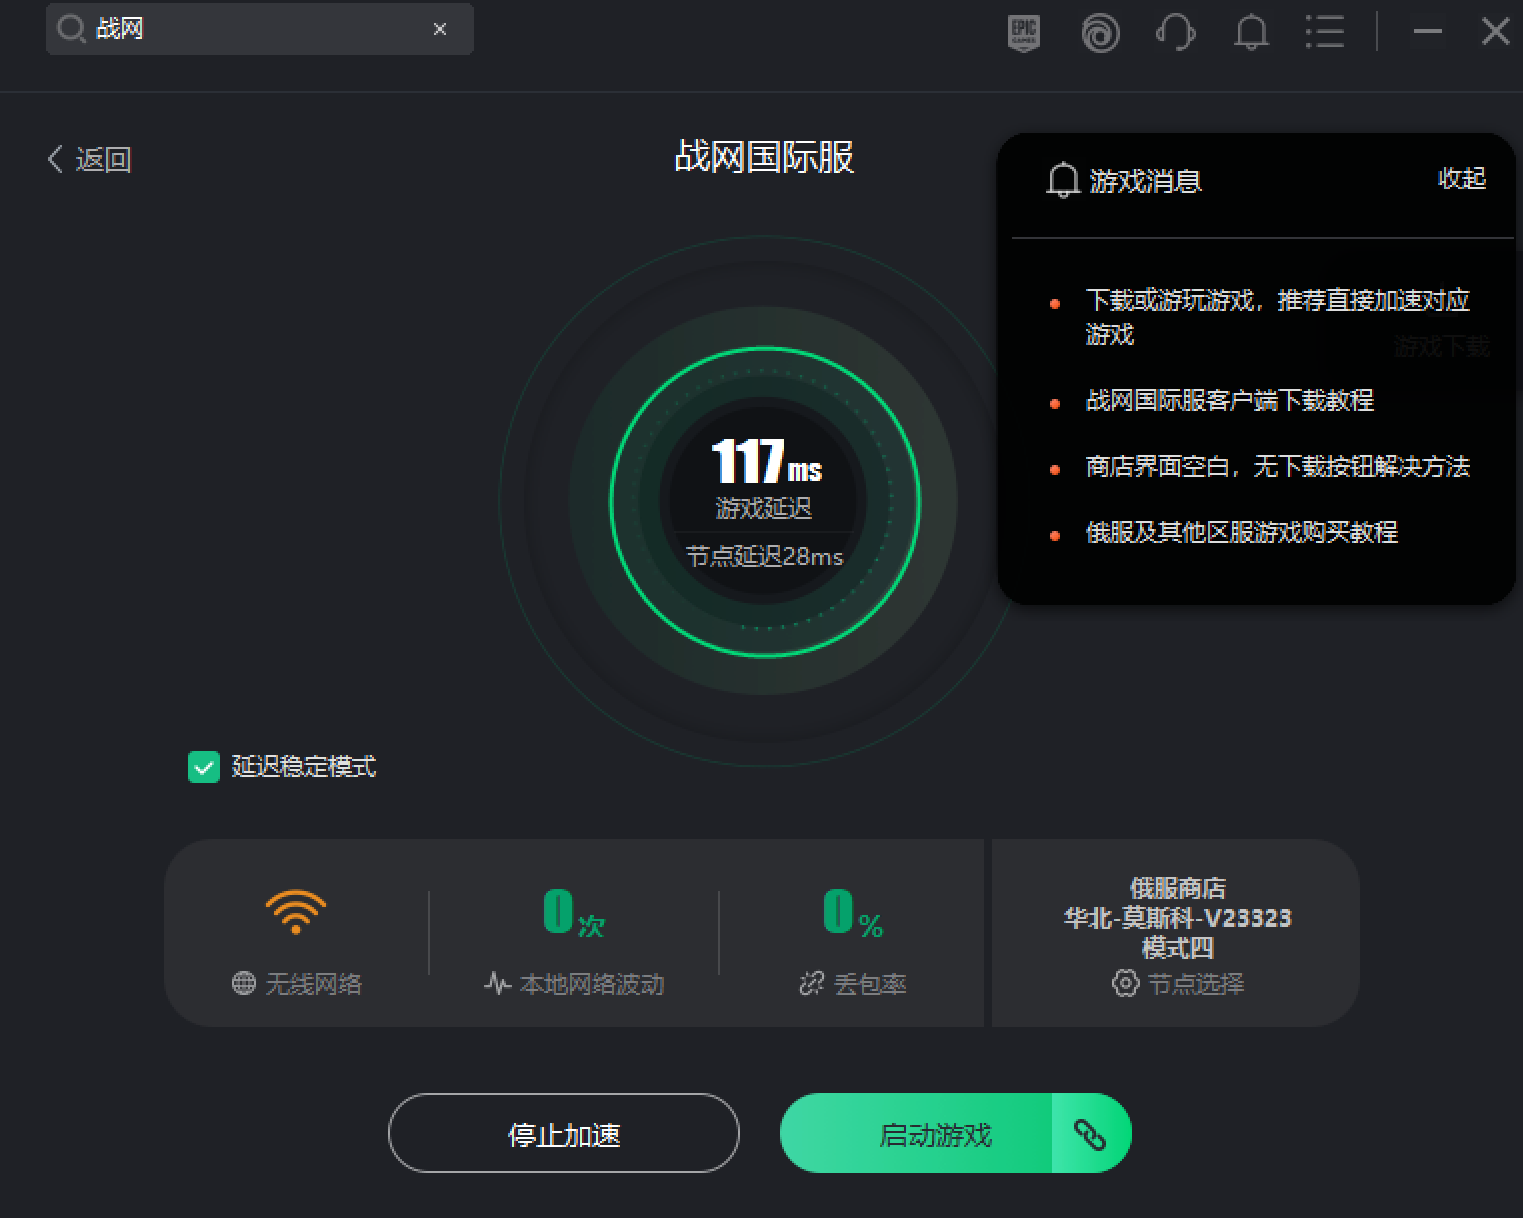Image resolution: width=1523 pixels, height=1218 pixels.
Task: Click the 无线网络 label
Action: pyautogui.click(x=314, y=984)
